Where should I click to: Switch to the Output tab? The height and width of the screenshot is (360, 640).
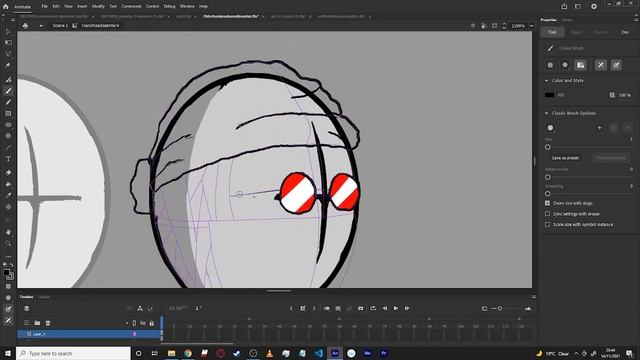click(44, 297)
